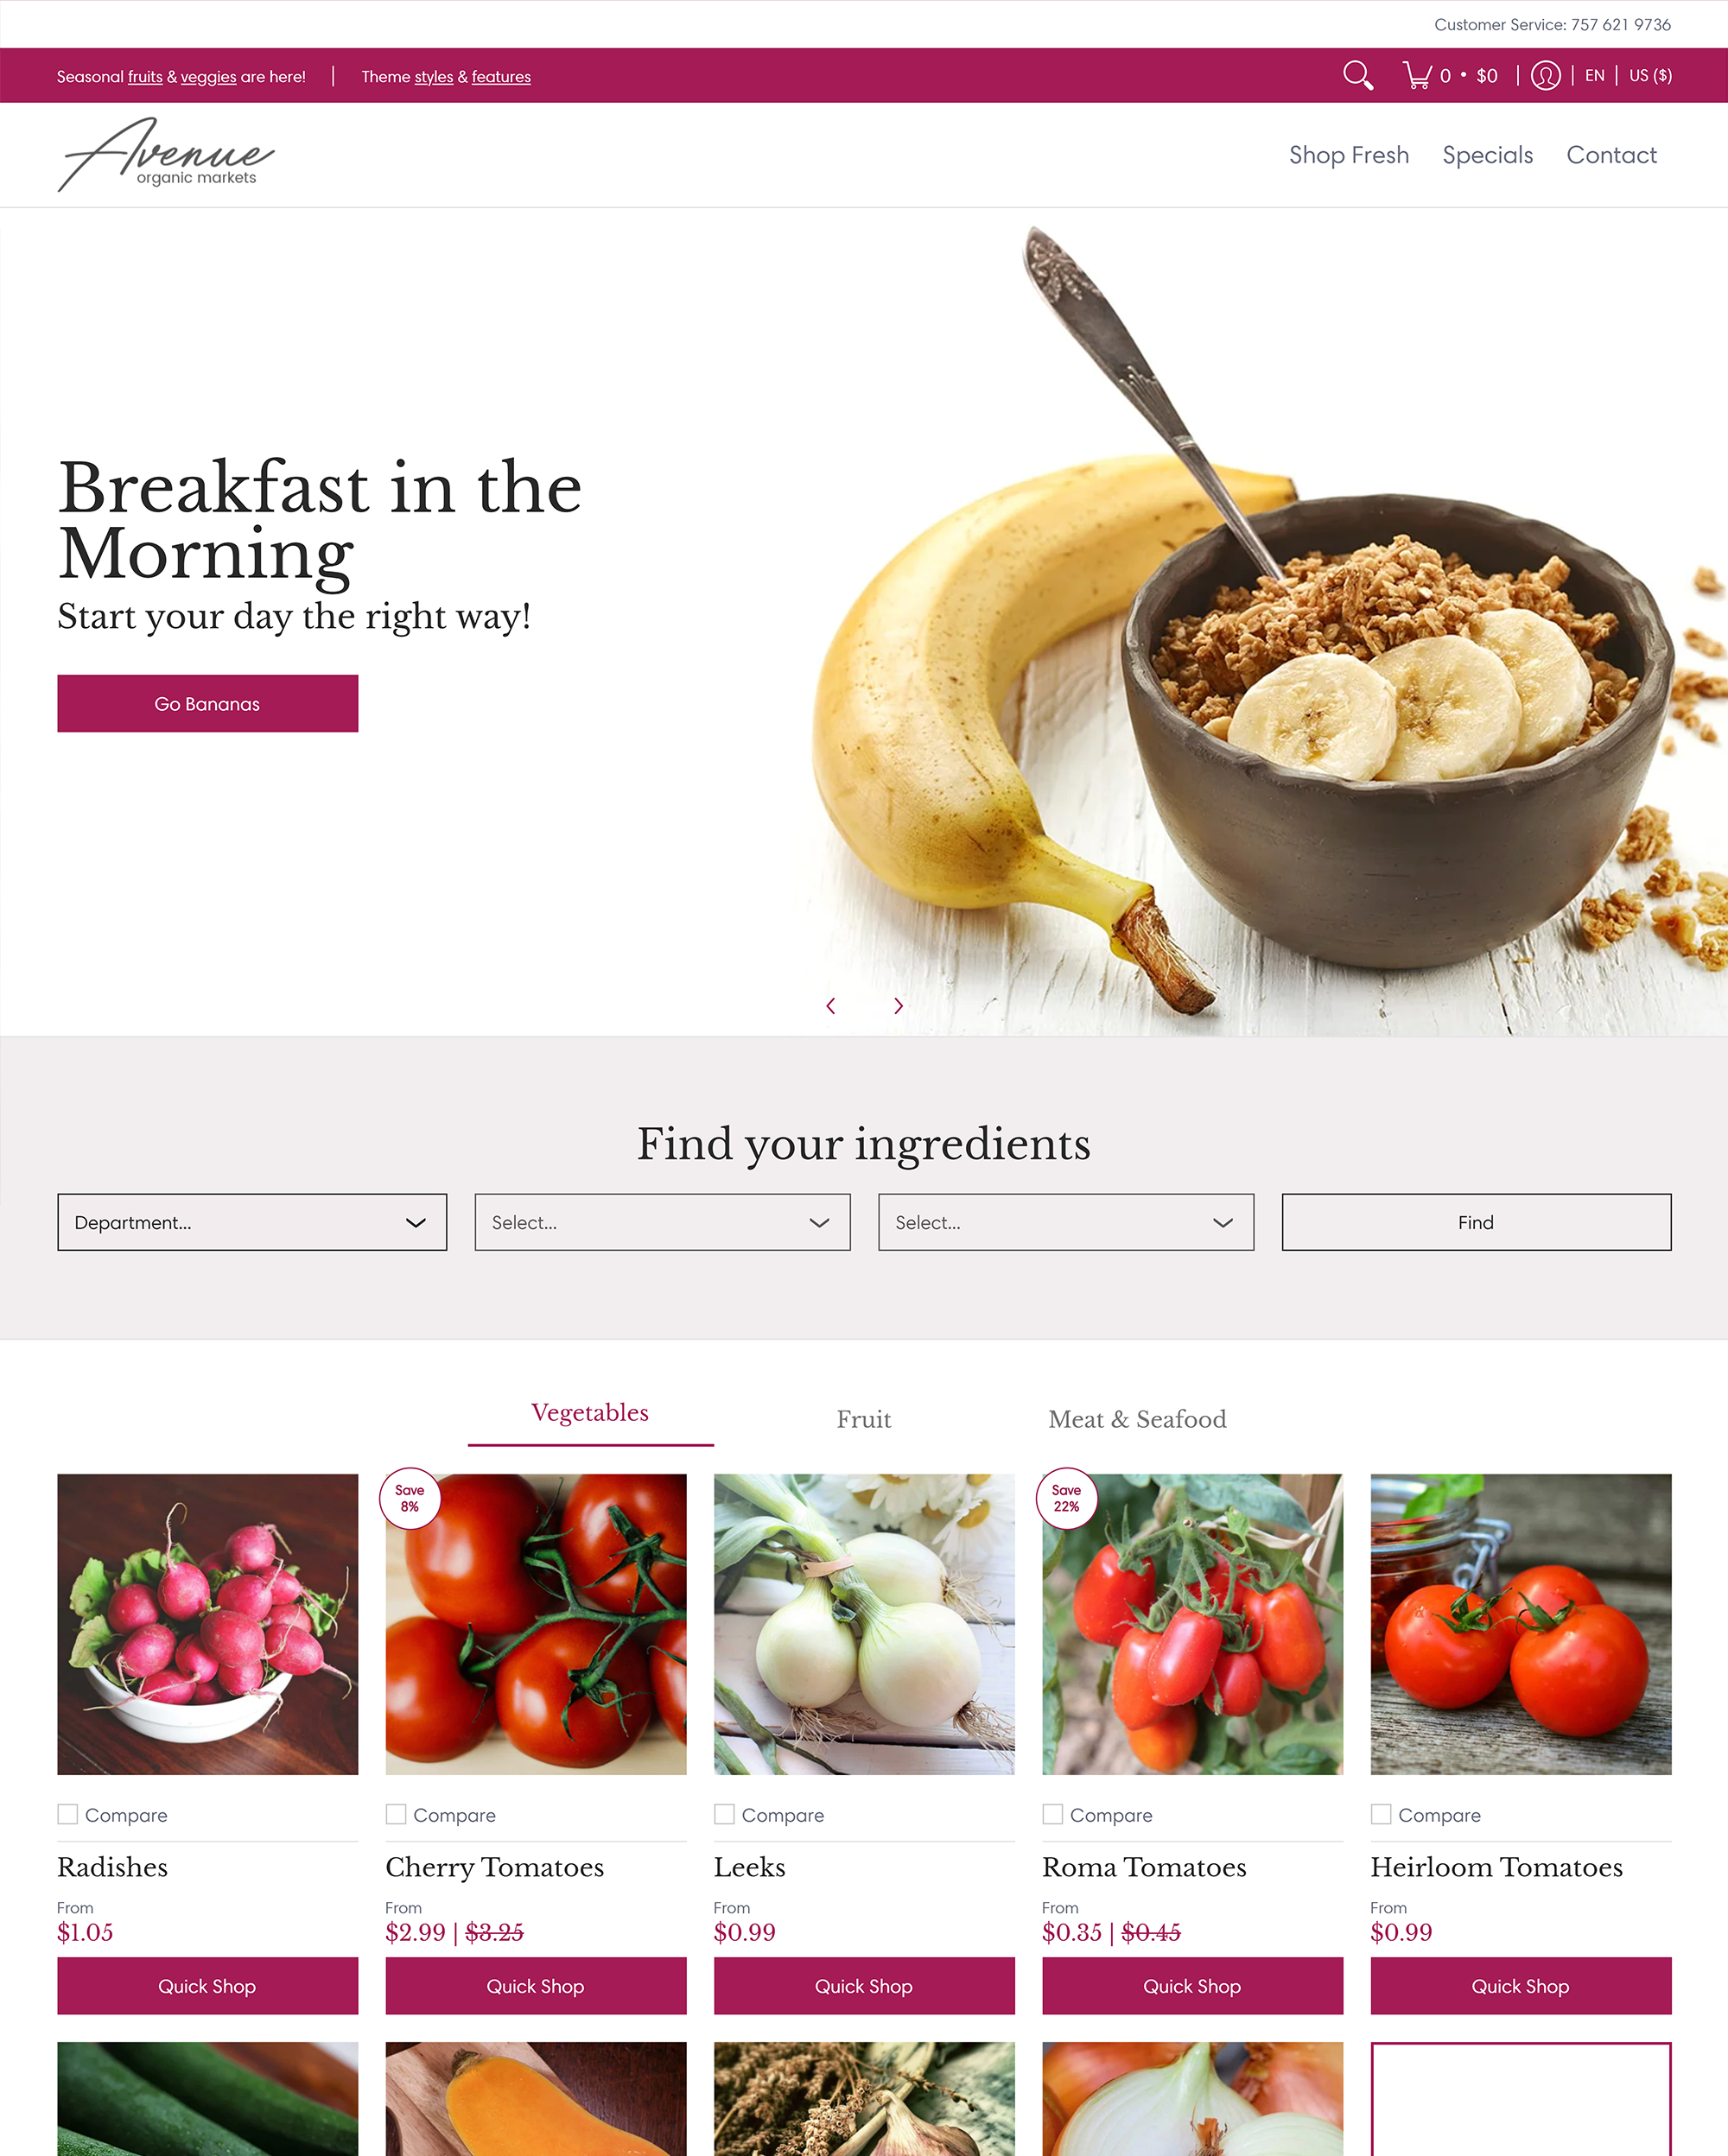Click the Go Bananas button

point(208,701)
